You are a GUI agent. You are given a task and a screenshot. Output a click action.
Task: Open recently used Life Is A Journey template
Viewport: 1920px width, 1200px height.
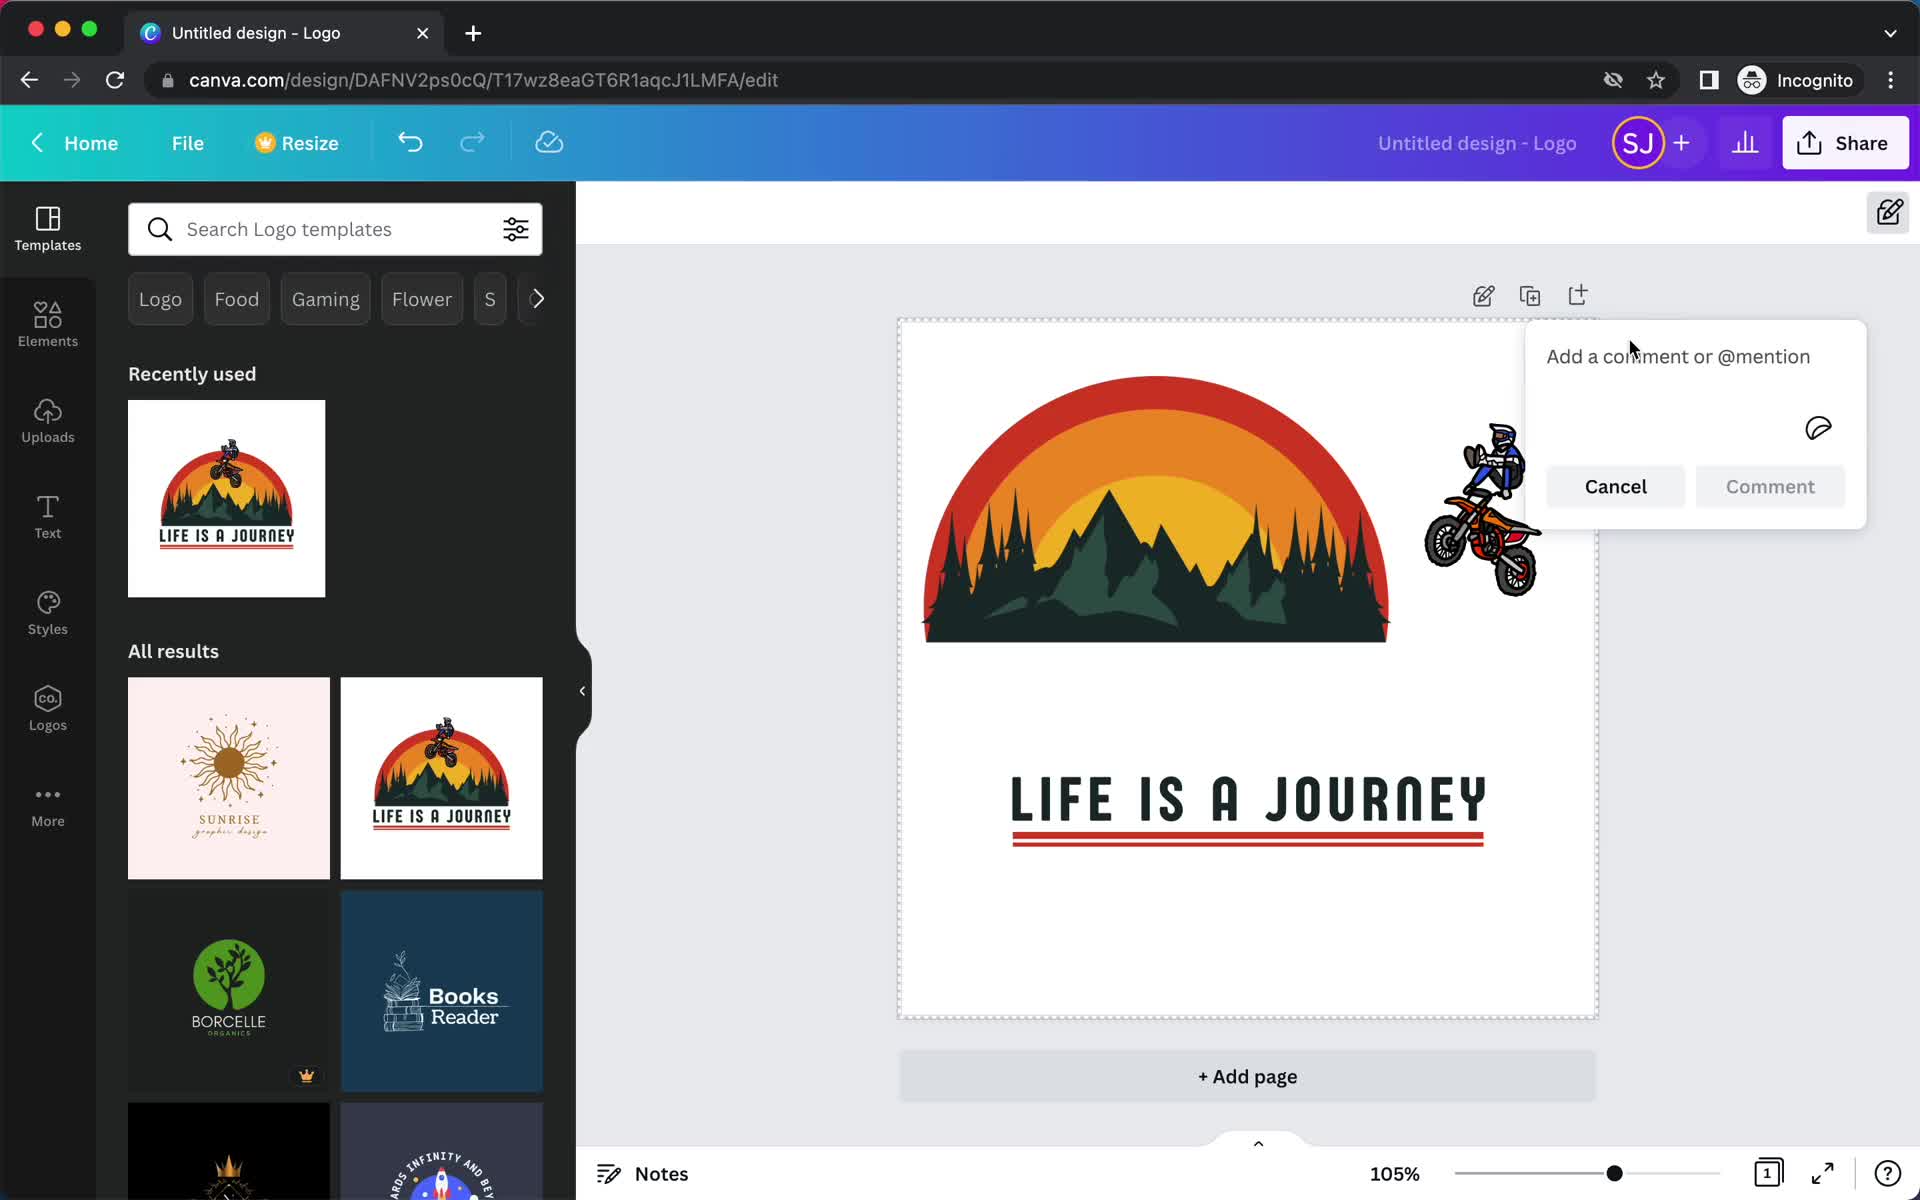point(227,499)
